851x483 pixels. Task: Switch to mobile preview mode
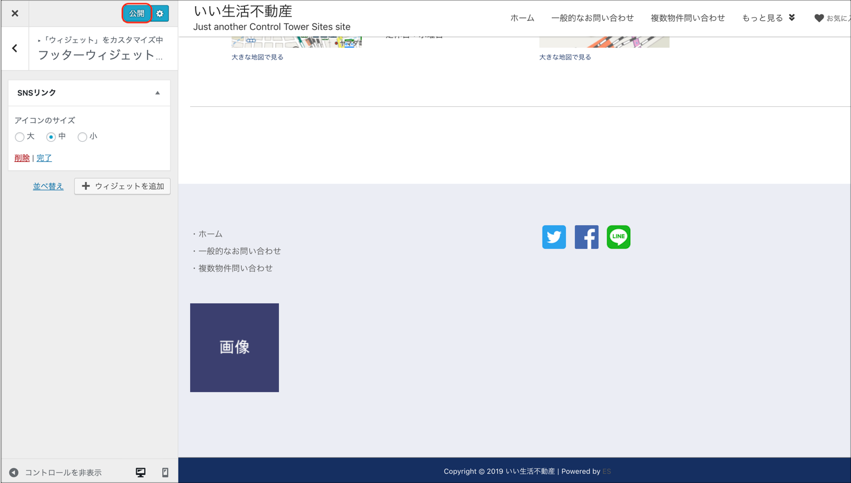coord(165,472)
